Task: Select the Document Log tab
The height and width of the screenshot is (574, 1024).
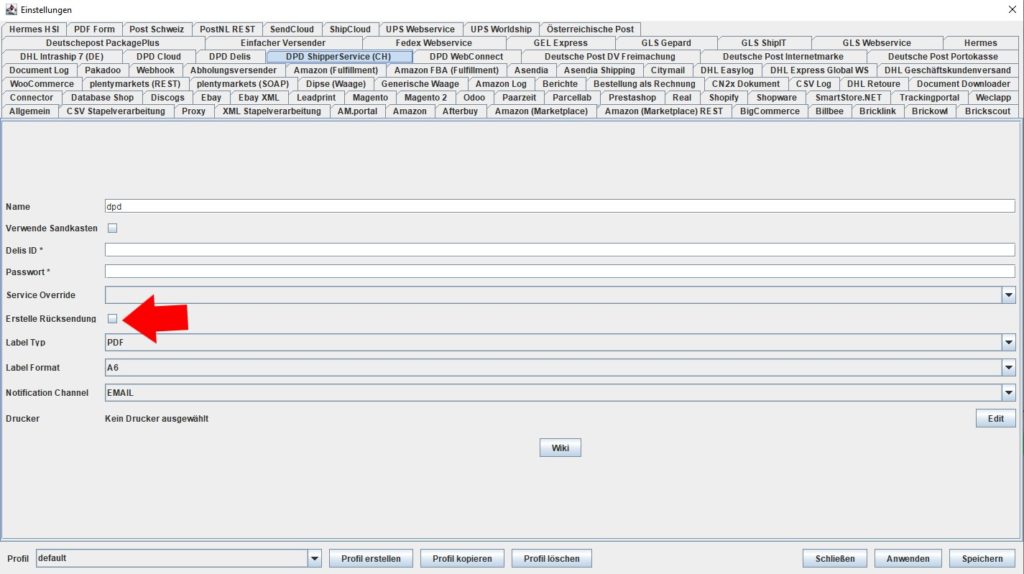Action: [39, 71]
